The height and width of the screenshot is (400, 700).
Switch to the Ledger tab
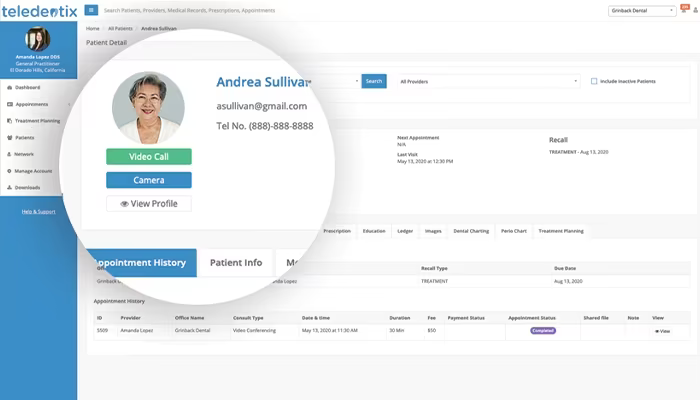point(405,231)
